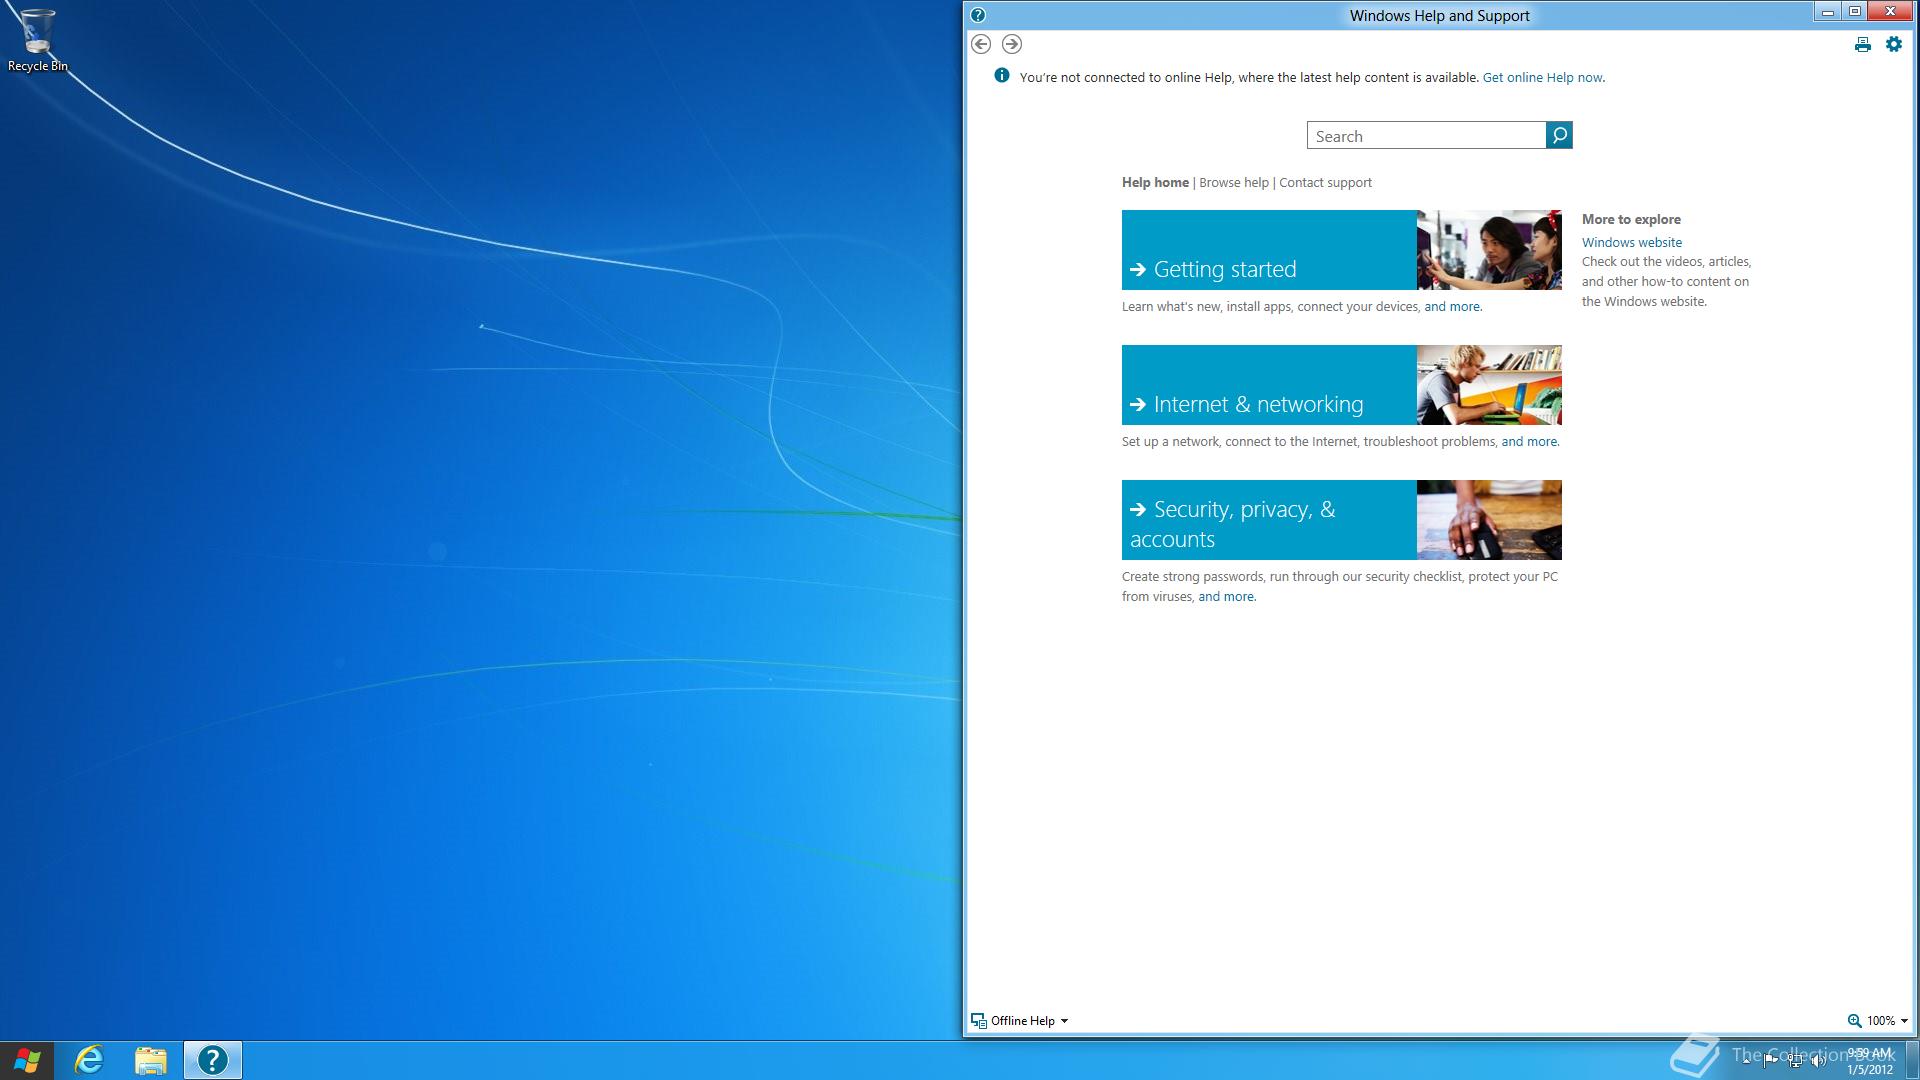Open Action Center flag icon
Image resolution: width=1920 pixels, height=1080 pixels.
pyautogui.click(x=1771, y=1061)
